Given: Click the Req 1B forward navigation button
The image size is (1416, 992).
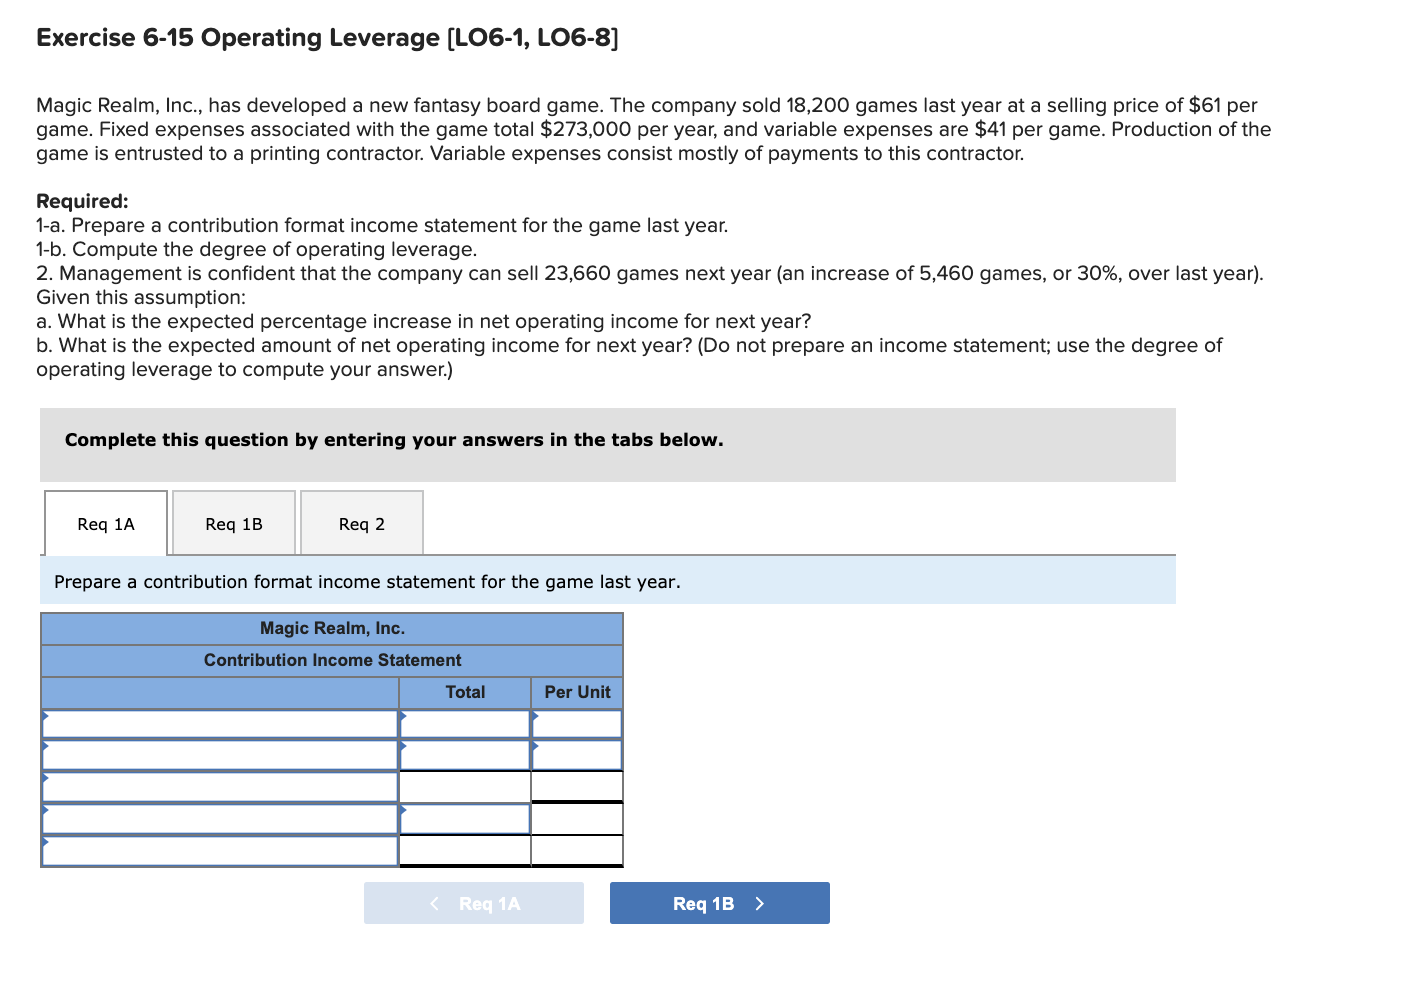Looking at the screenshot, I should coord(719,902).
